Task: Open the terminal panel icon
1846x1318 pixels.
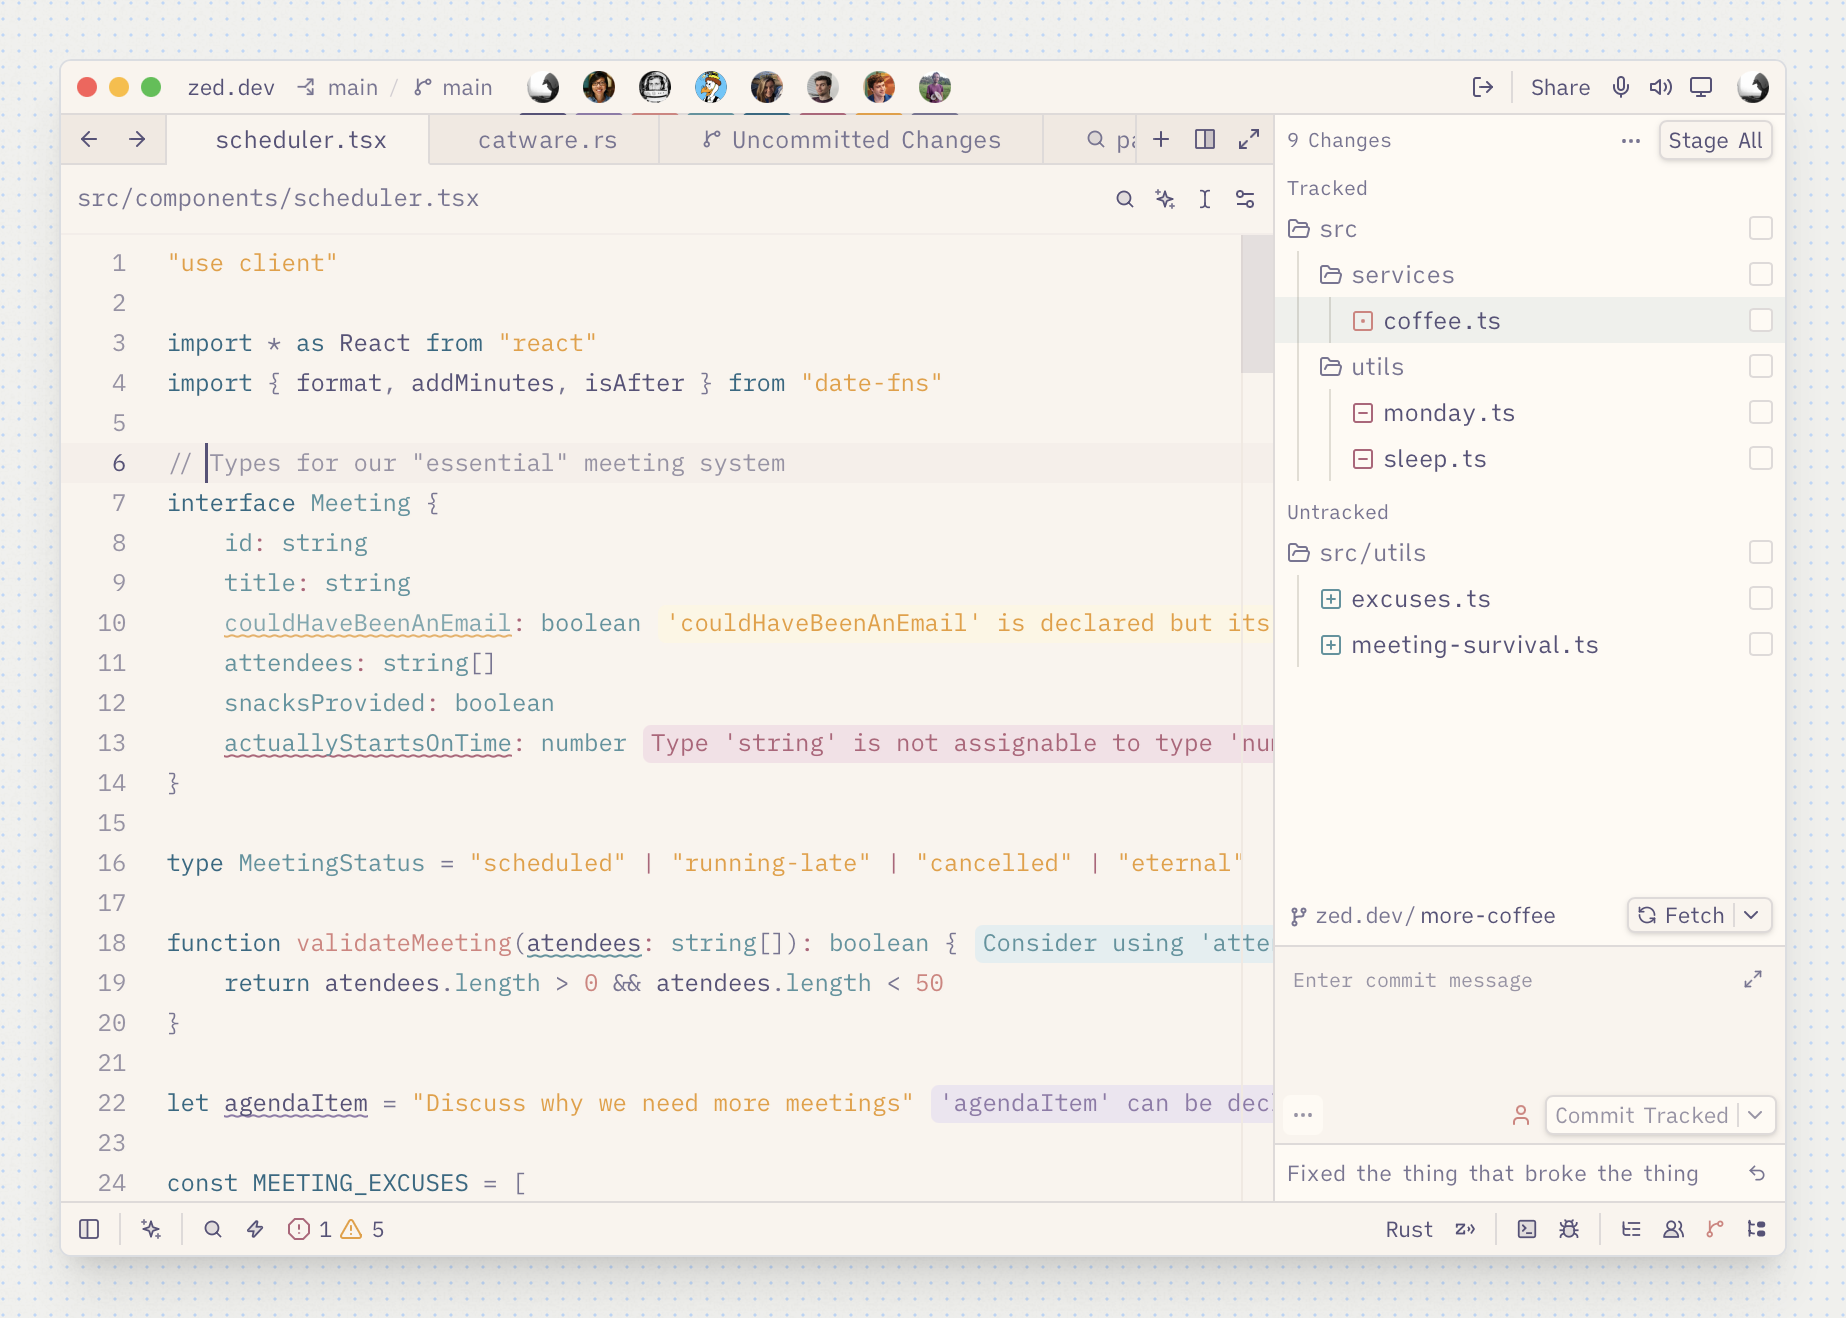Action: pos(1527,1229)
